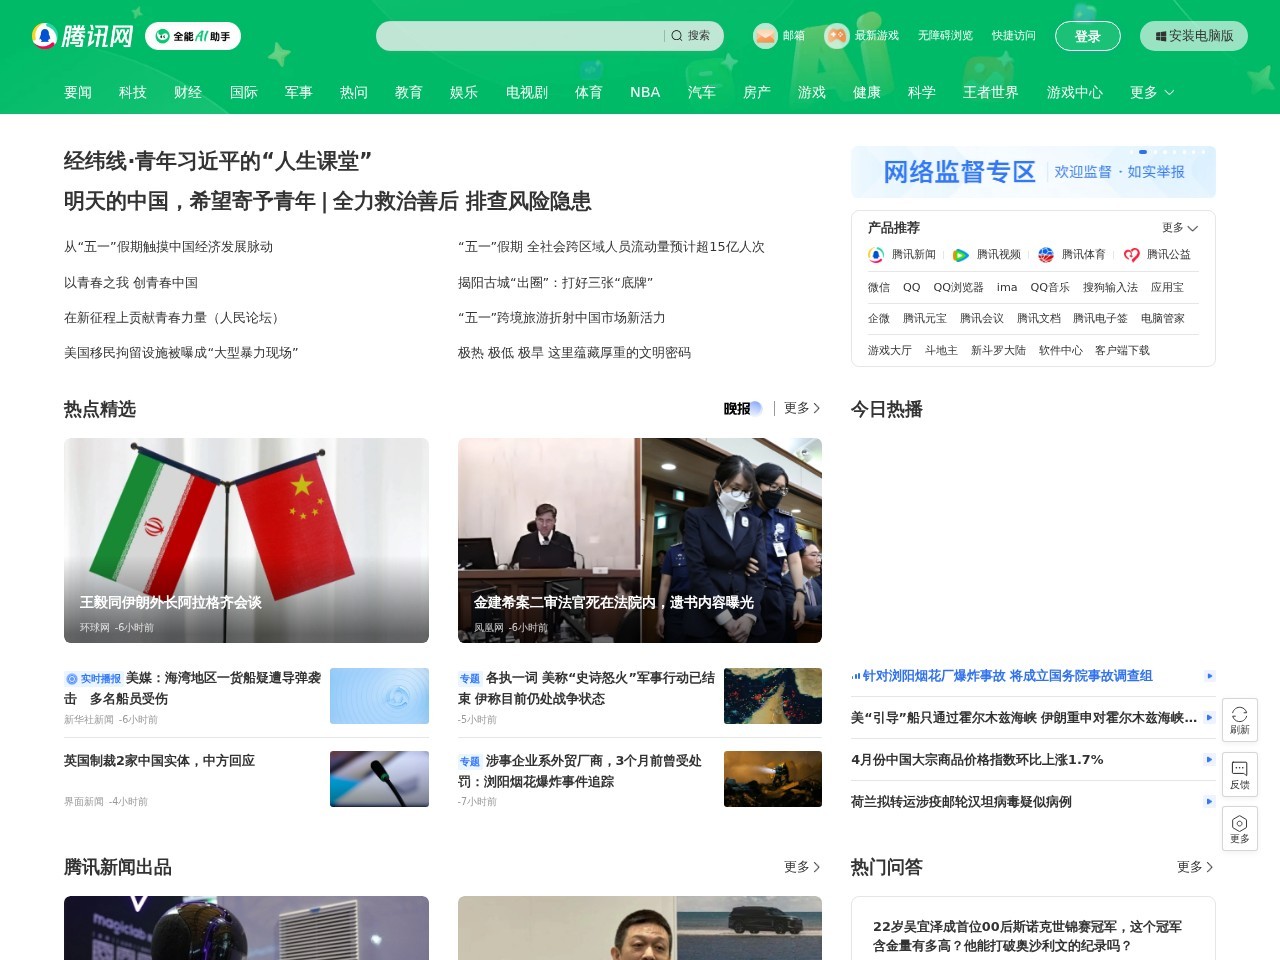Open the 最新游戏 gamepad icon
Viewport: 1280px width, 960px height.
[837, 36]
